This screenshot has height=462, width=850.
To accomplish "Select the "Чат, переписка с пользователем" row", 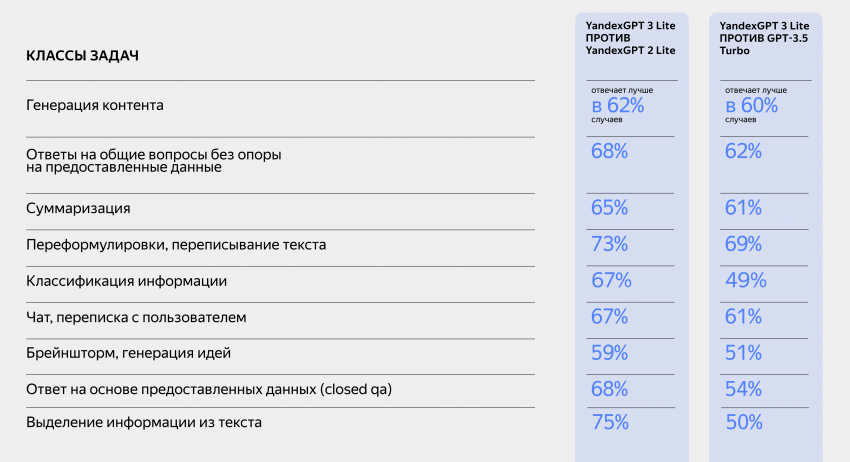I will point(136,317).
